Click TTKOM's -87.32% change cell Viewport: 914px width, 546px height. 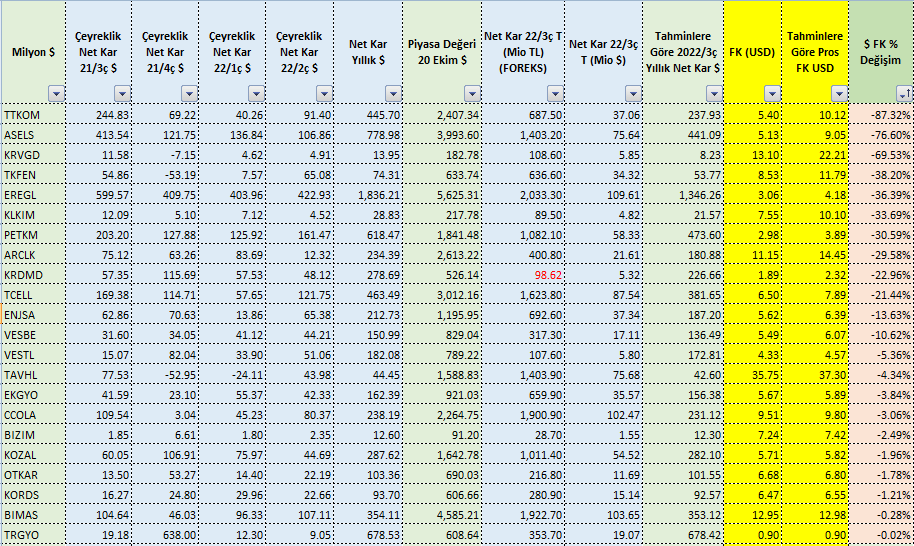881,115
